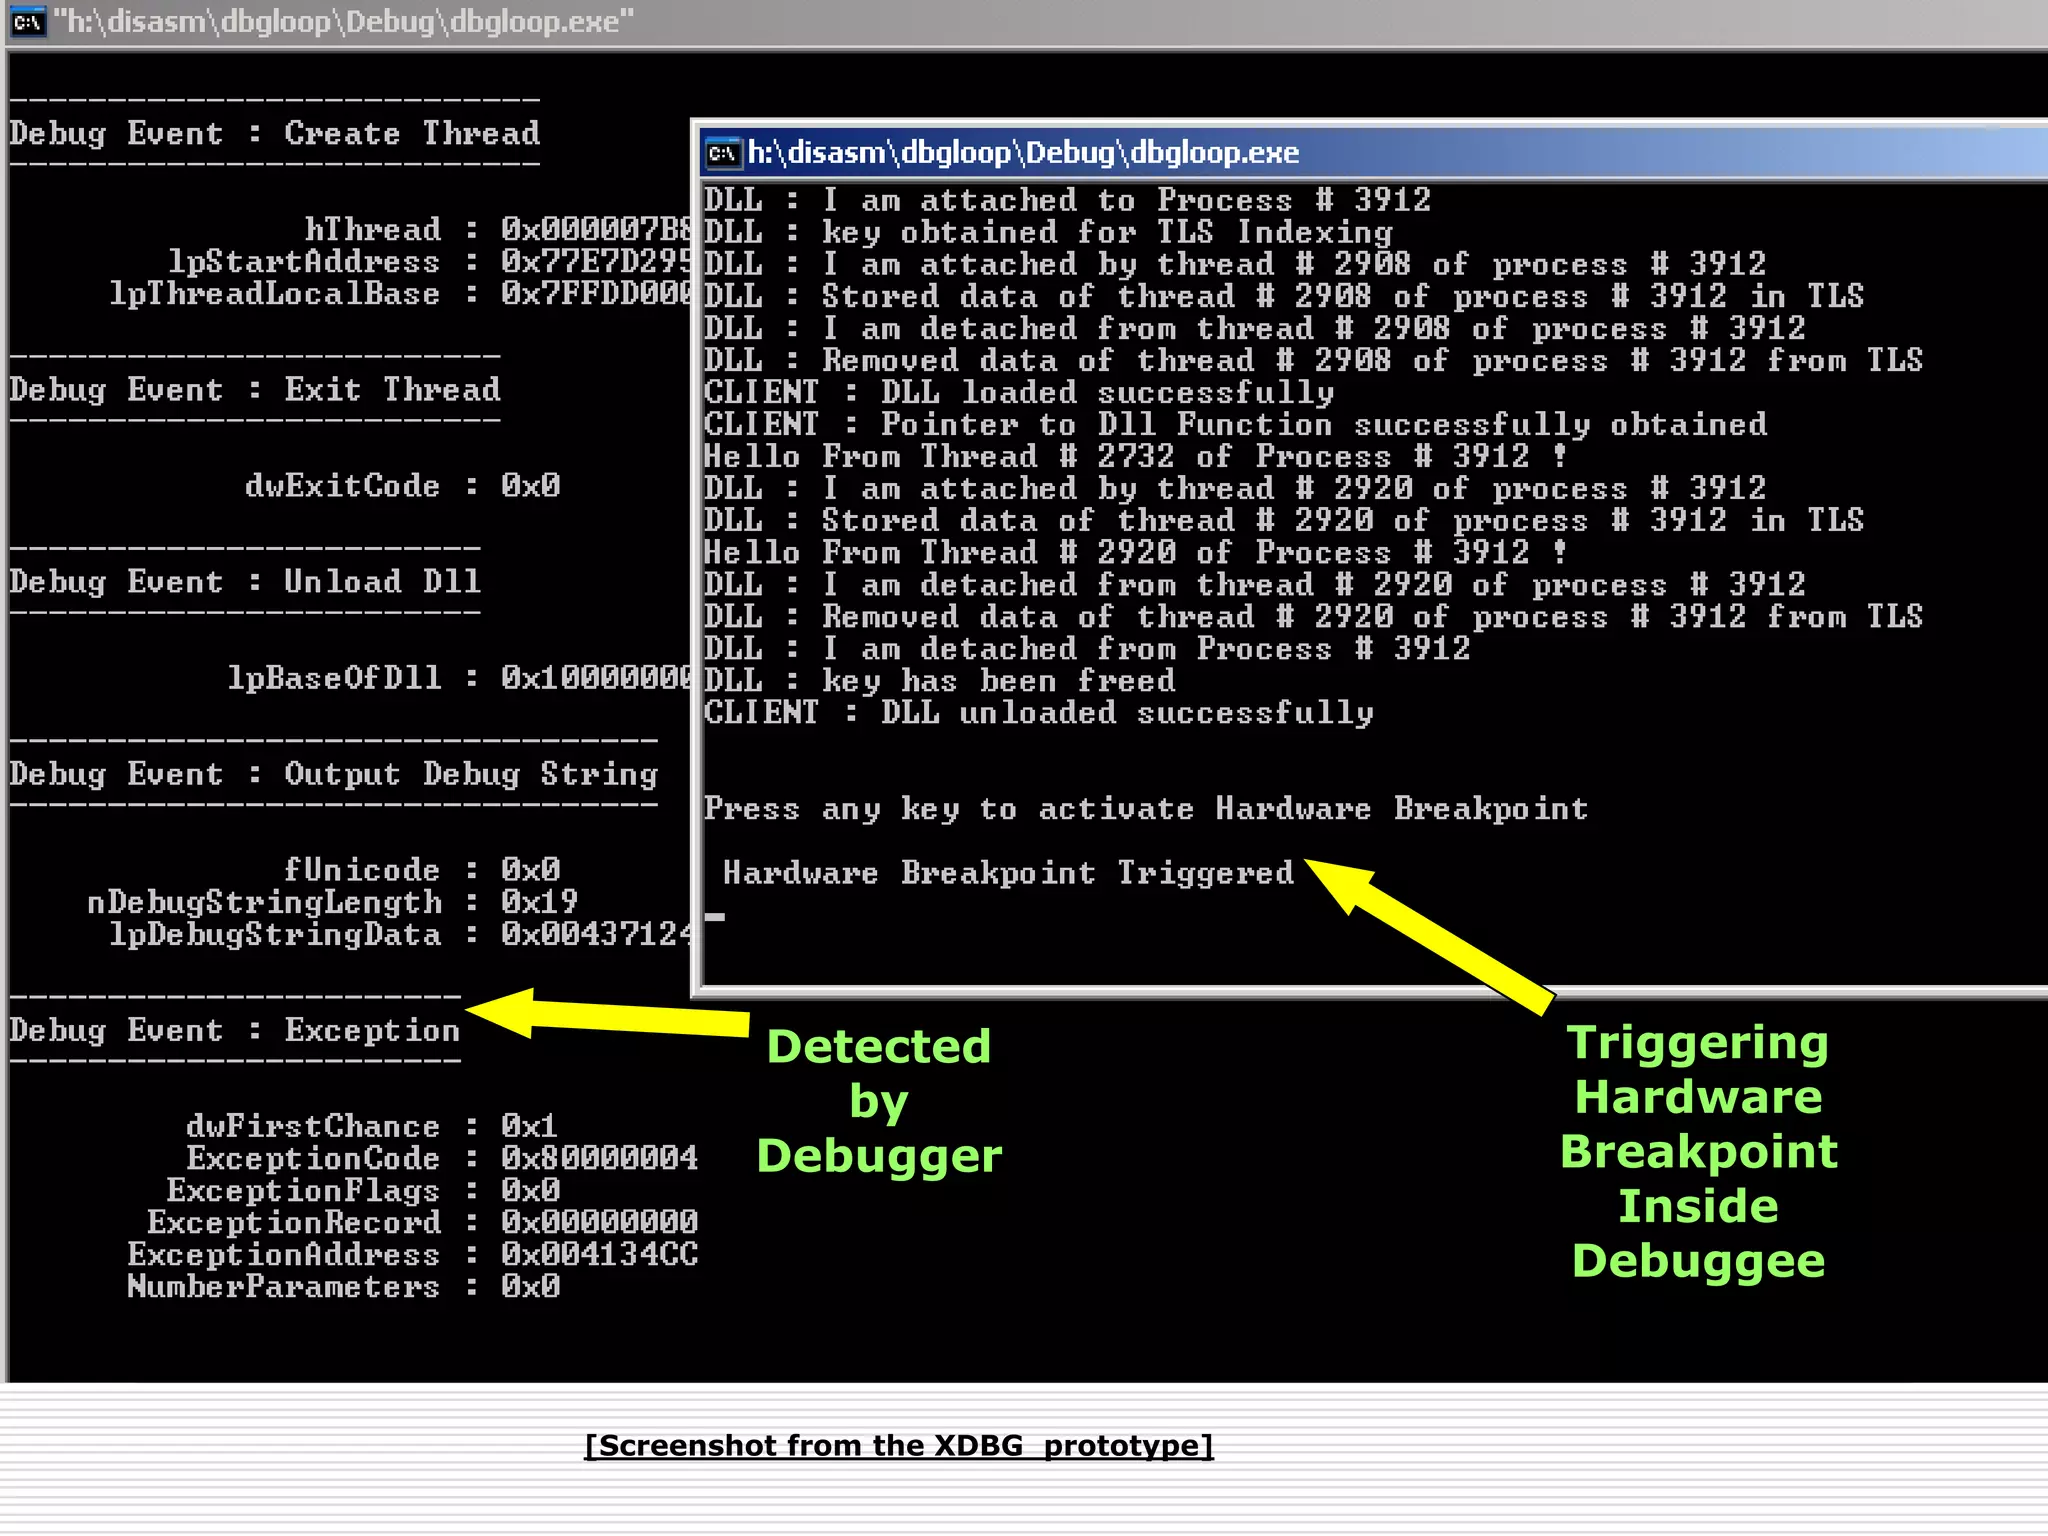The width and height of the screenshot is (2048, 1536).
Task: Click 'Removed data of thread # 2920' line
Action: [1314, 616]
